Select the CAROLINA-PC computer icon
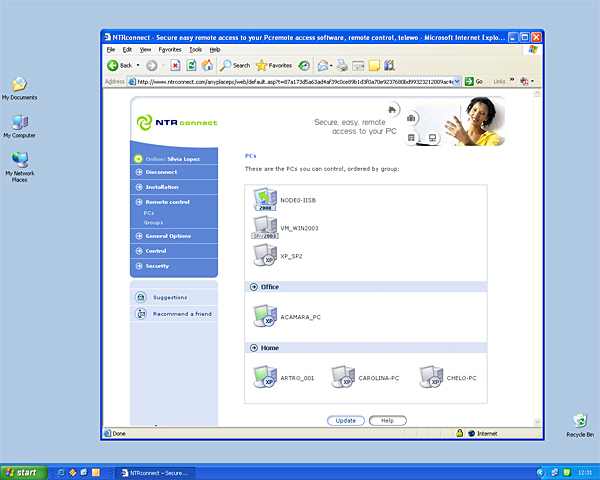 (343, 377)
